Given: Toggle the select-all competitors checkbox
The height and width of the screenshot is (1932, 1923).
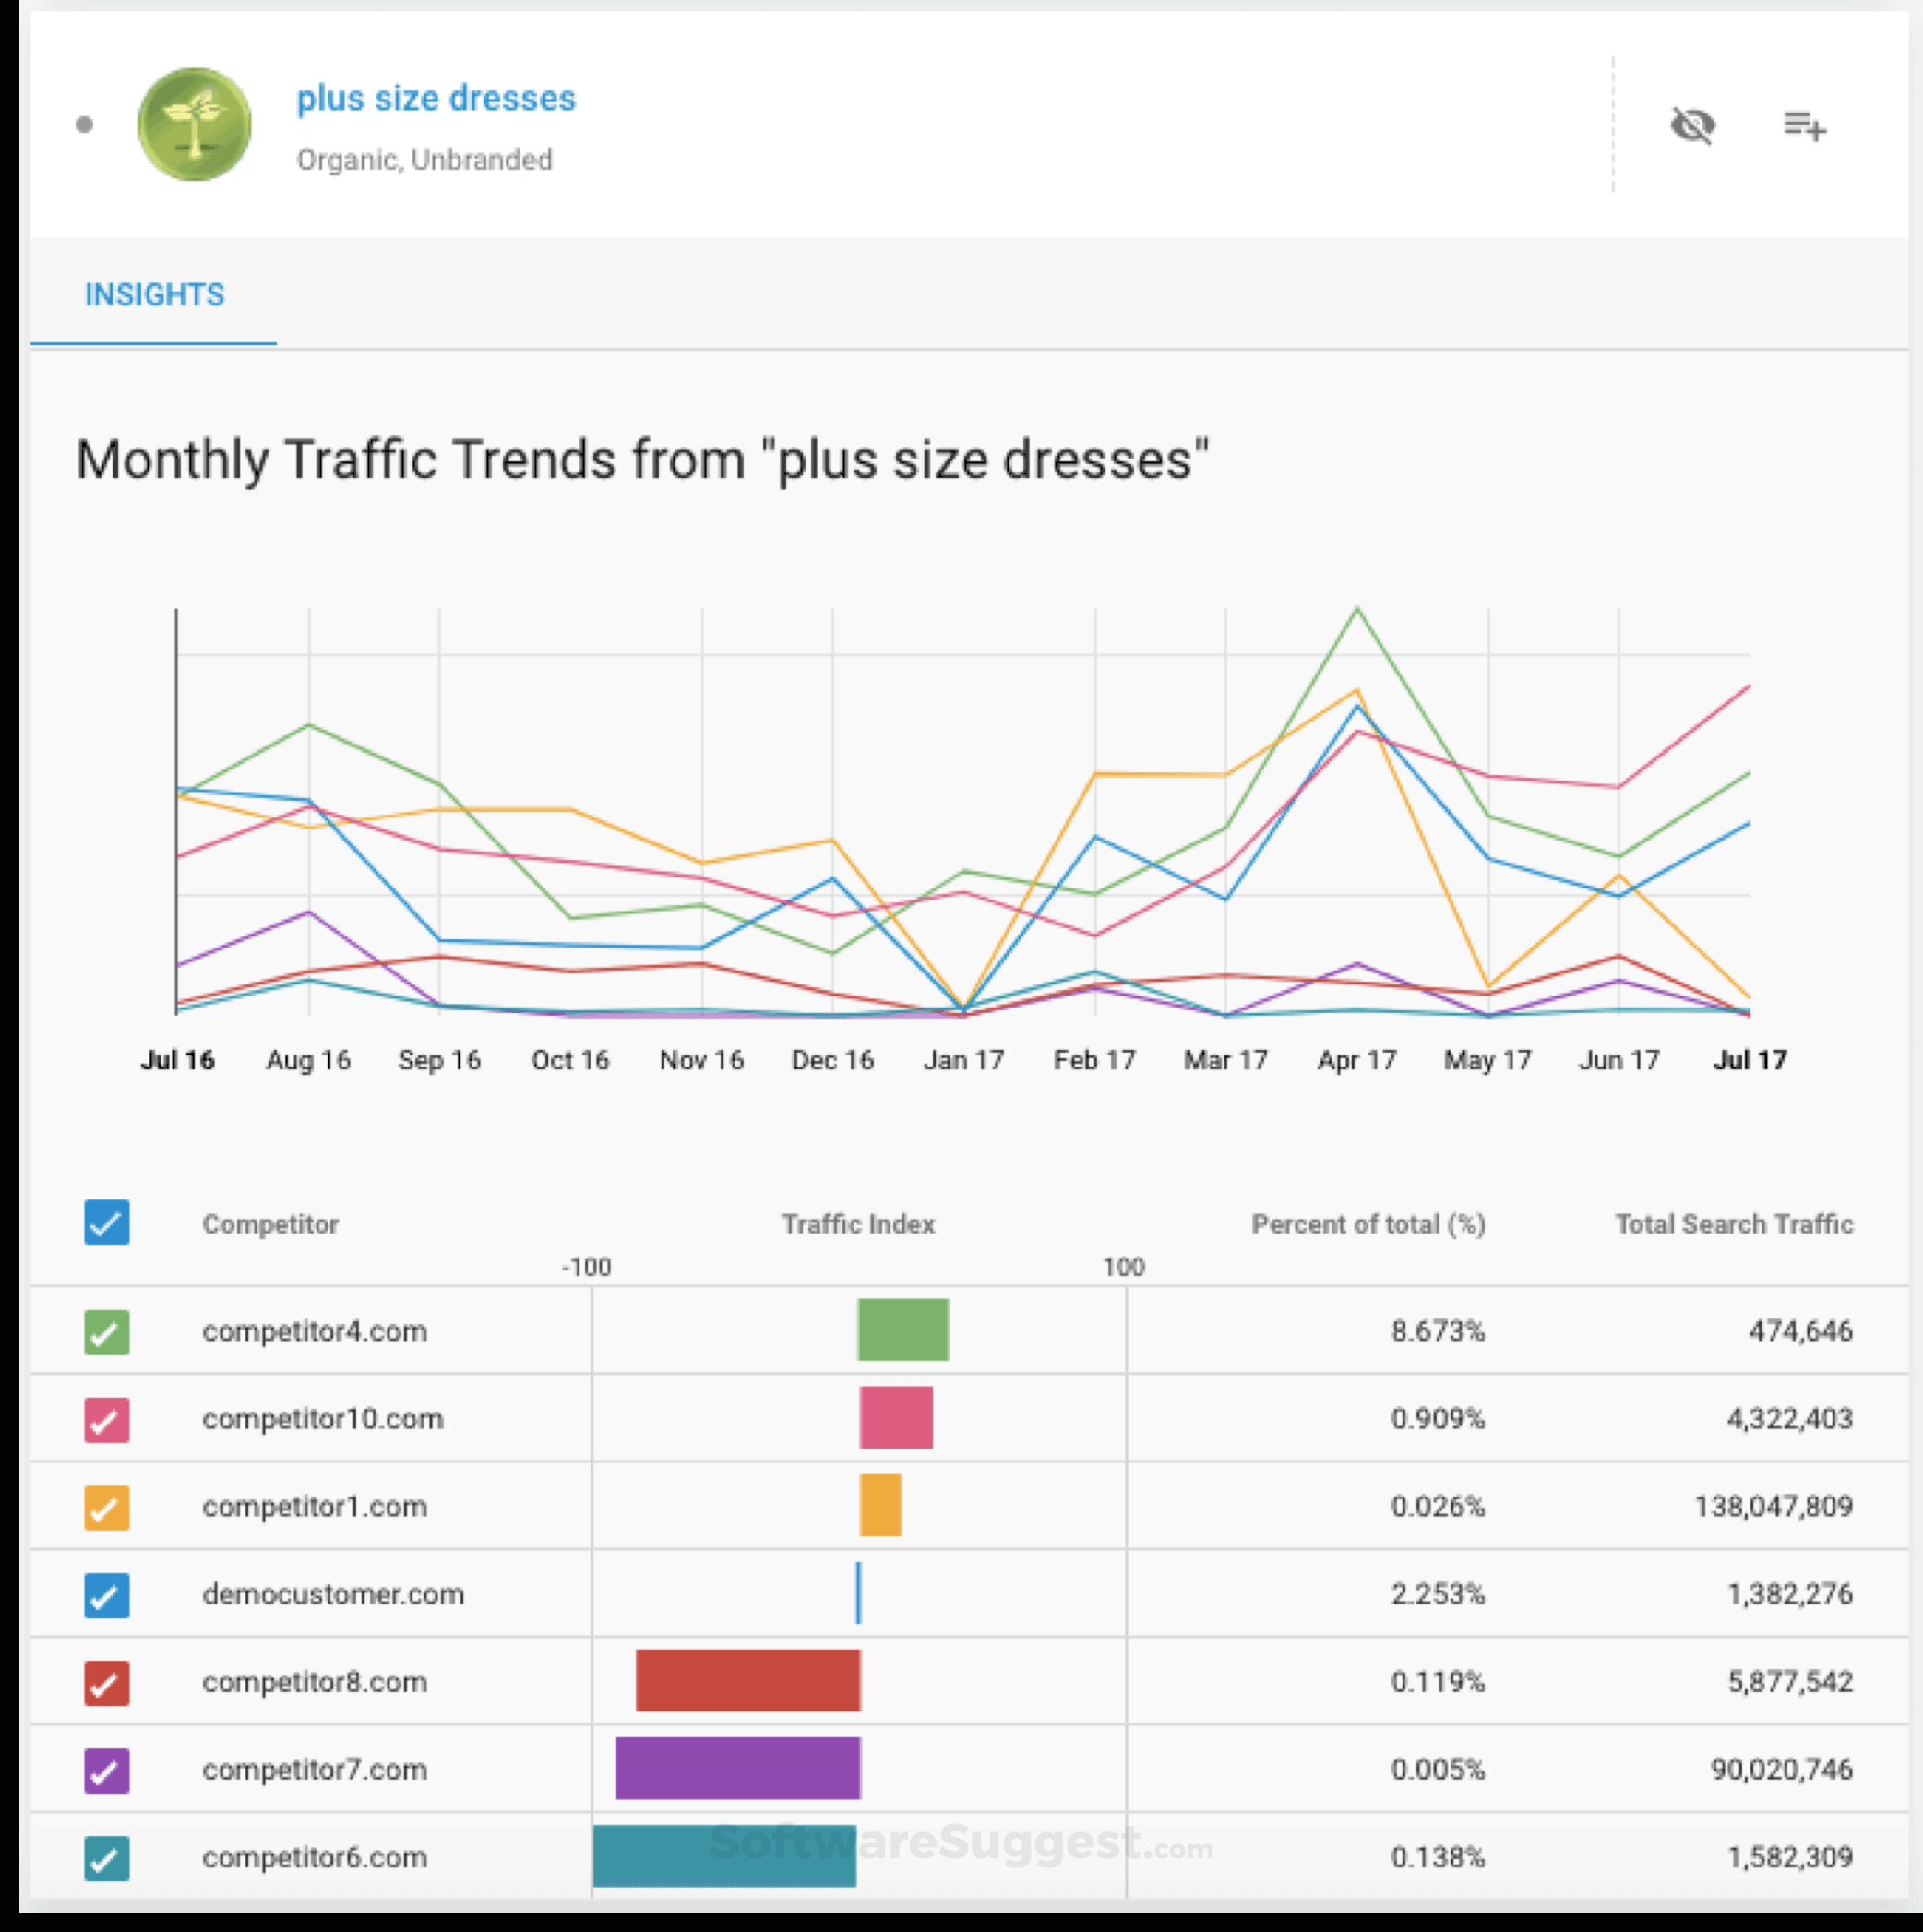Looking at the screenshot, I should click(x=107, y=1222).
